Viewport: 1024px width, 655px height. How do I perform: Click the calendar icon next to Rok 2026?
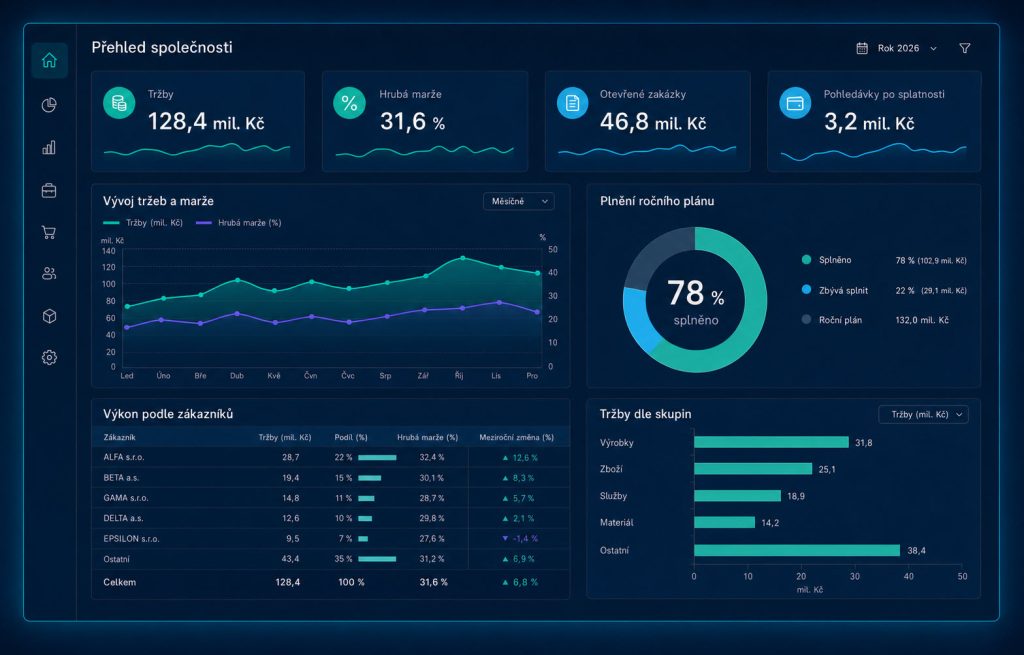(x=862, y=48)
